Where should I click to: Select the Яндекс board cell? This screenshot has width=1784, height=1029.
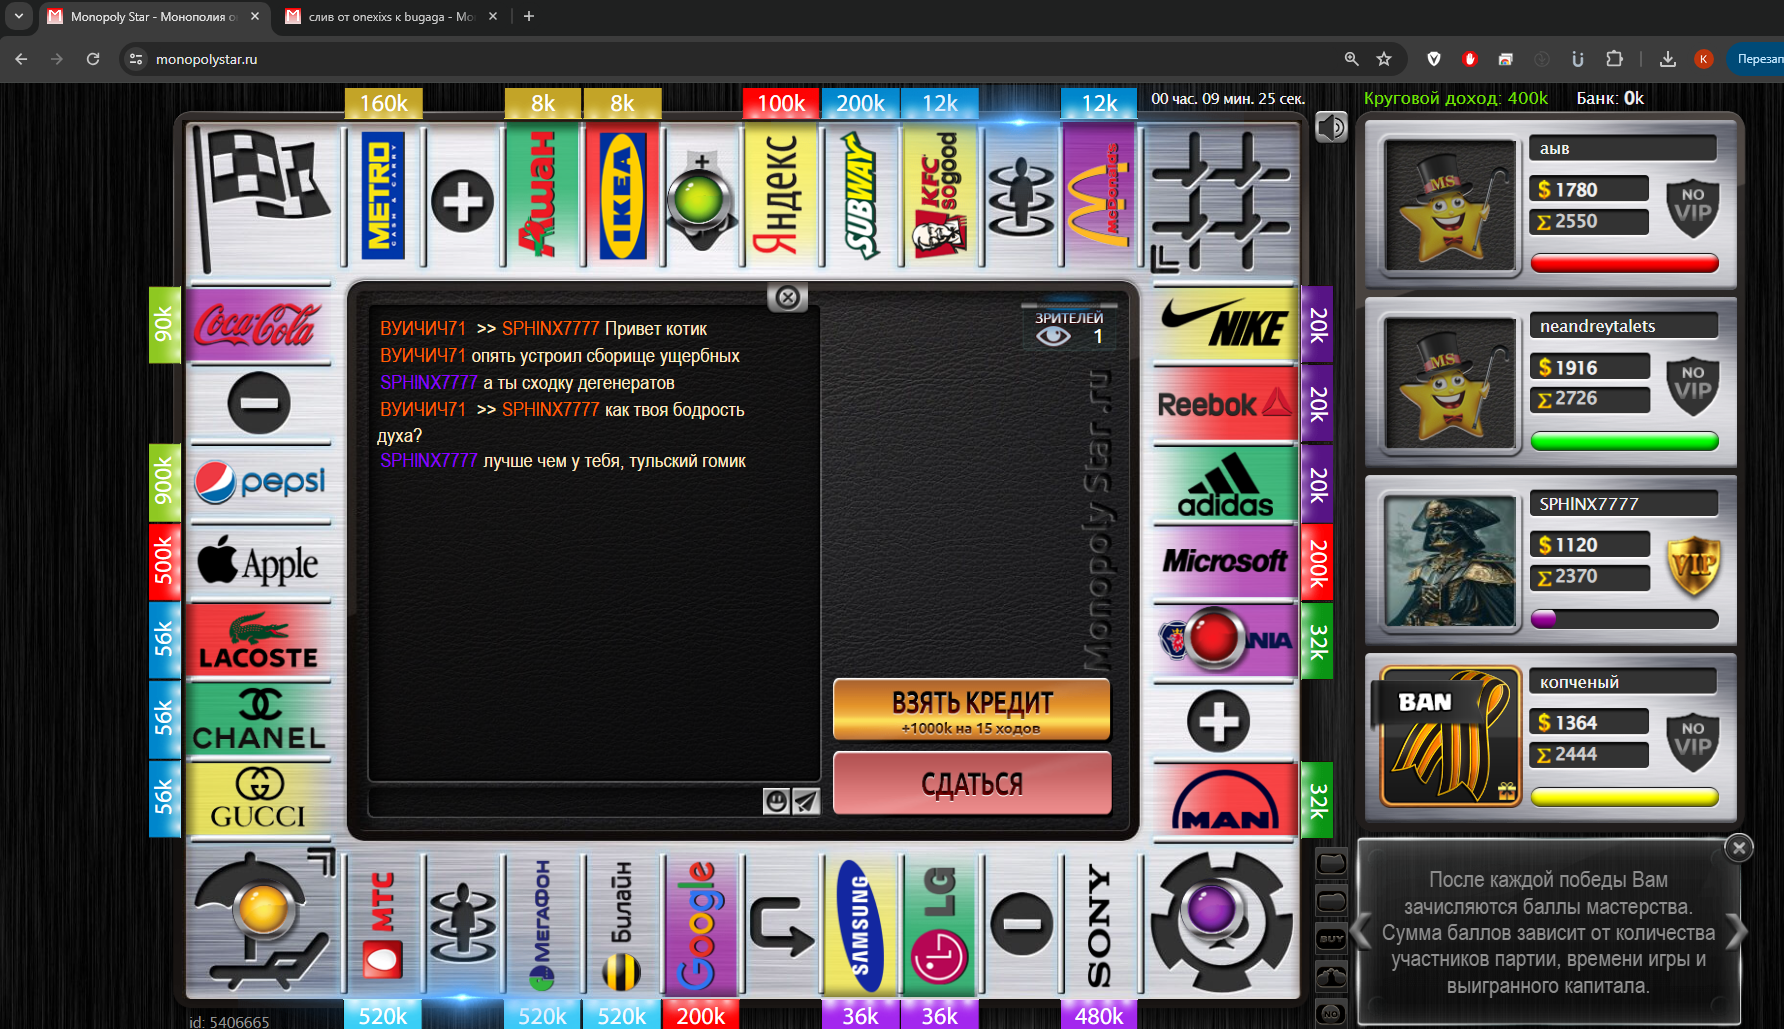[x=781, y=195]
